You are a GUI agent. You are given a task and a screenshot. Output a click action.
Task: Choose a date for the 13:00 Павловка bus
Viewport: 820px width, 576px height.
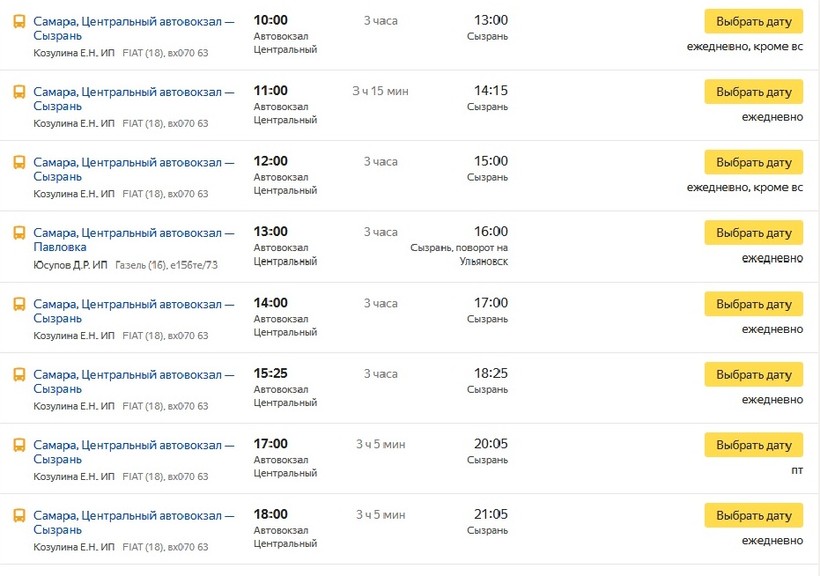pos(753,233)
